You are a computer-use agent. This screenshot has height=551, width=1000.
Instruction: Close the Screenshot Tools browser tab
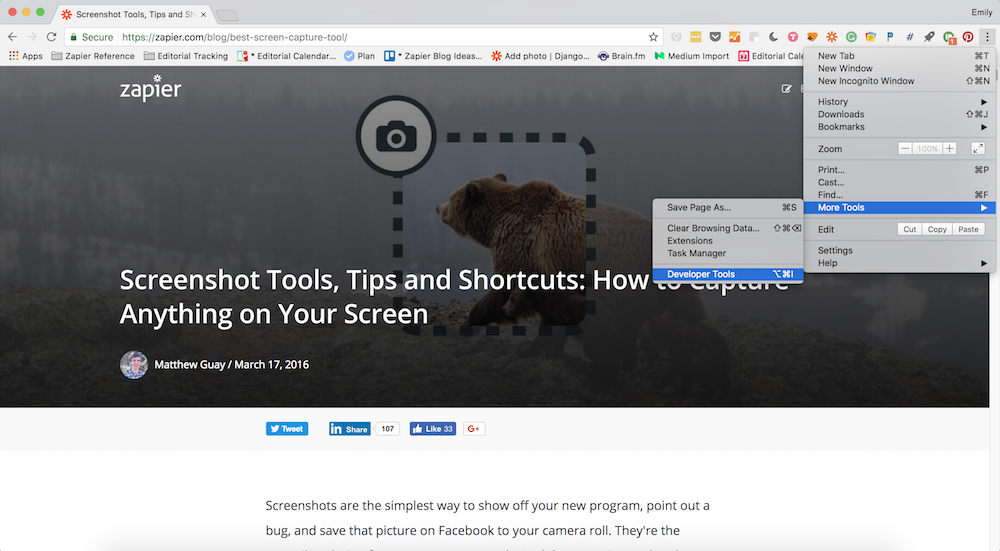(x=203, y=14)
